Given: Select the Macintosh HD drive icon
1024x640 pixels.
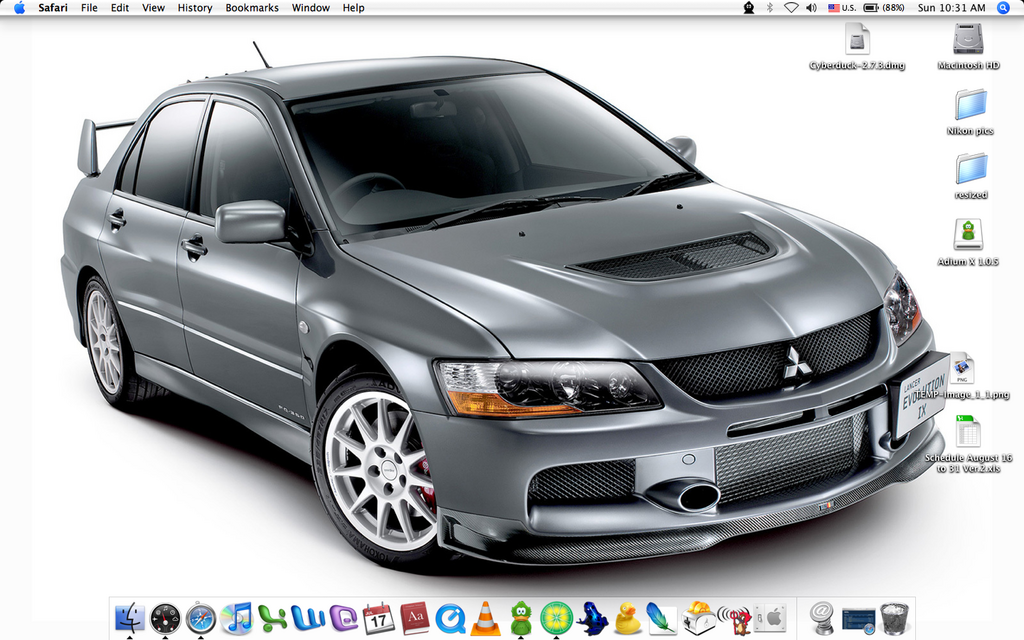Looking at the screenshot, I should point(968,47).
